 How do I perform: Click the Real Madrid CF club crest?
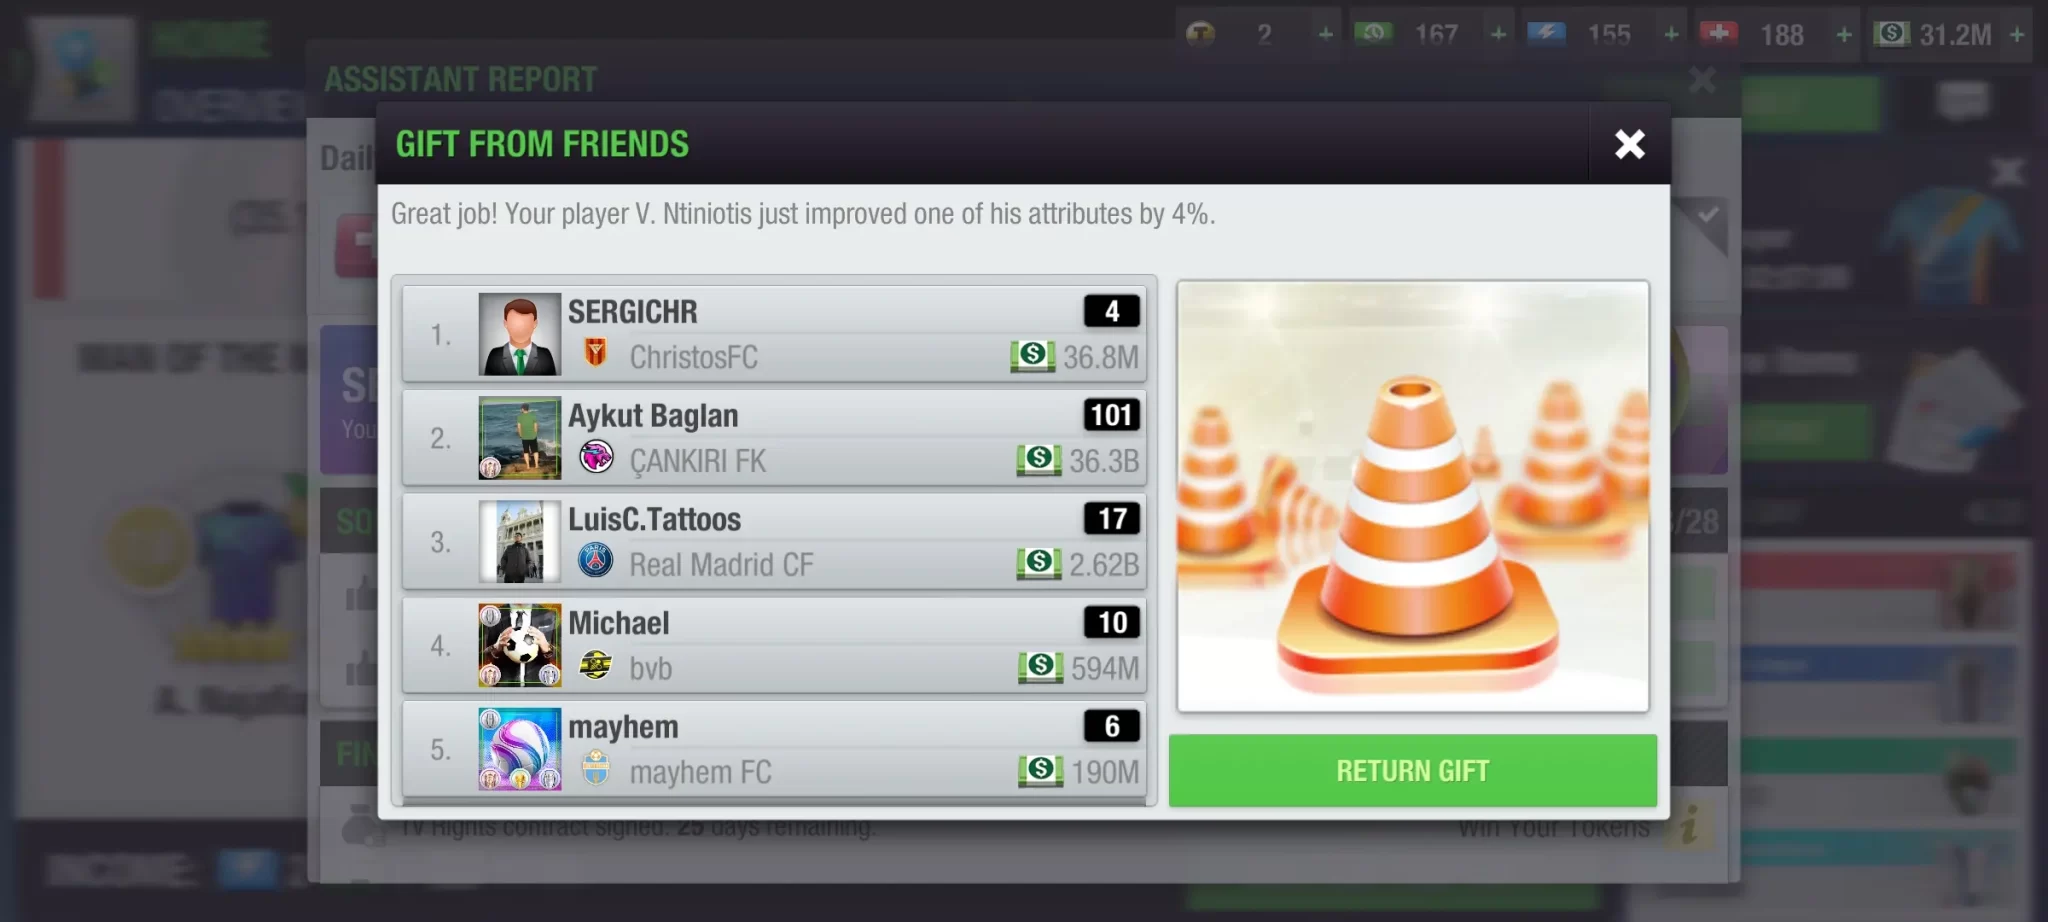tap(596, 561)
